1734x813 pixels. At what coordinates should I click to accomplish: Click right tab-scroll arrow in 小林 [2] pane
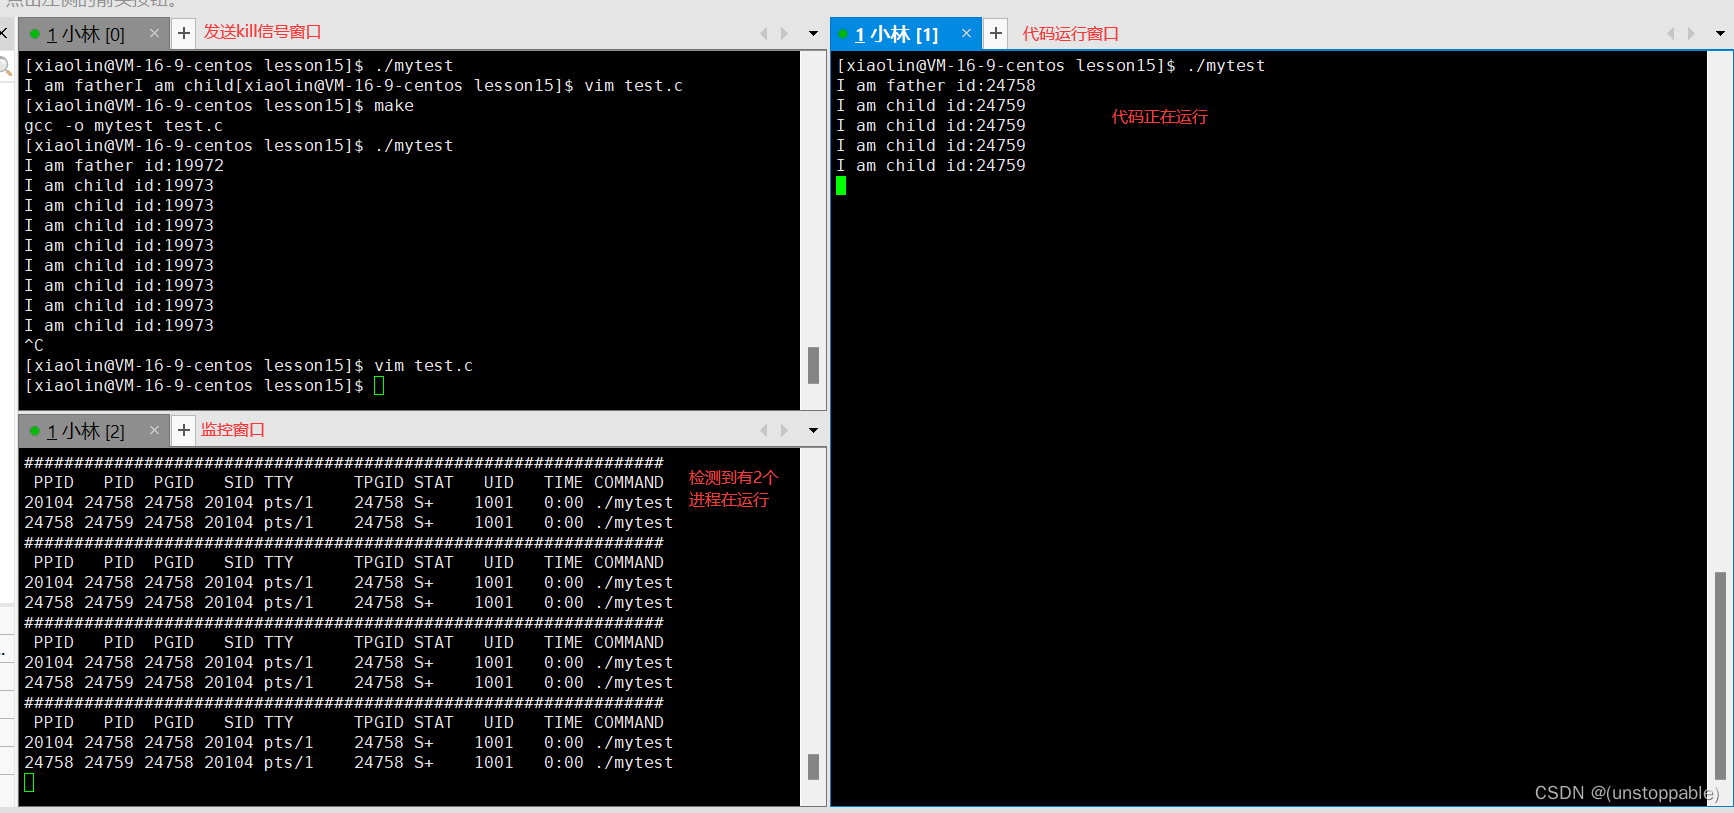point(785,430)
